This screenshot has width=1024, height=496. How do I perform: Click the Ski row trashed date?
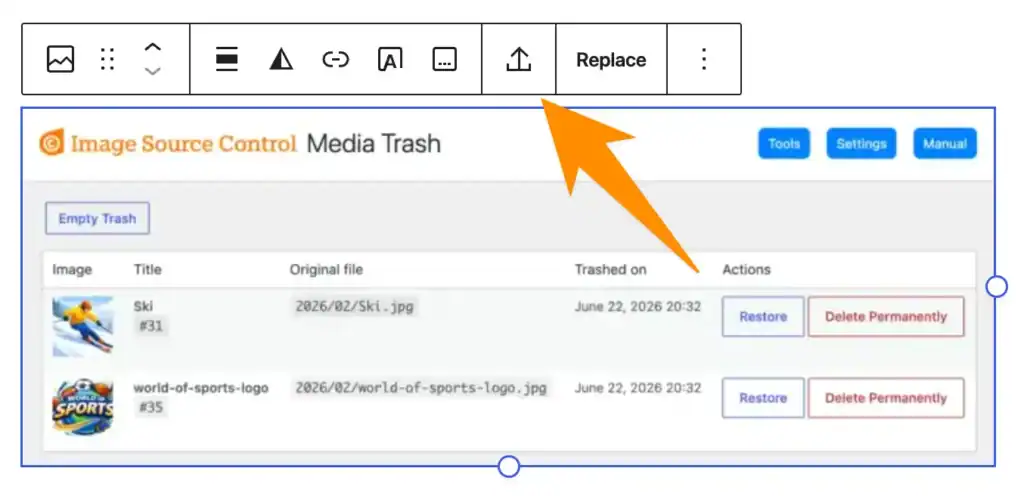click(638, 307)
